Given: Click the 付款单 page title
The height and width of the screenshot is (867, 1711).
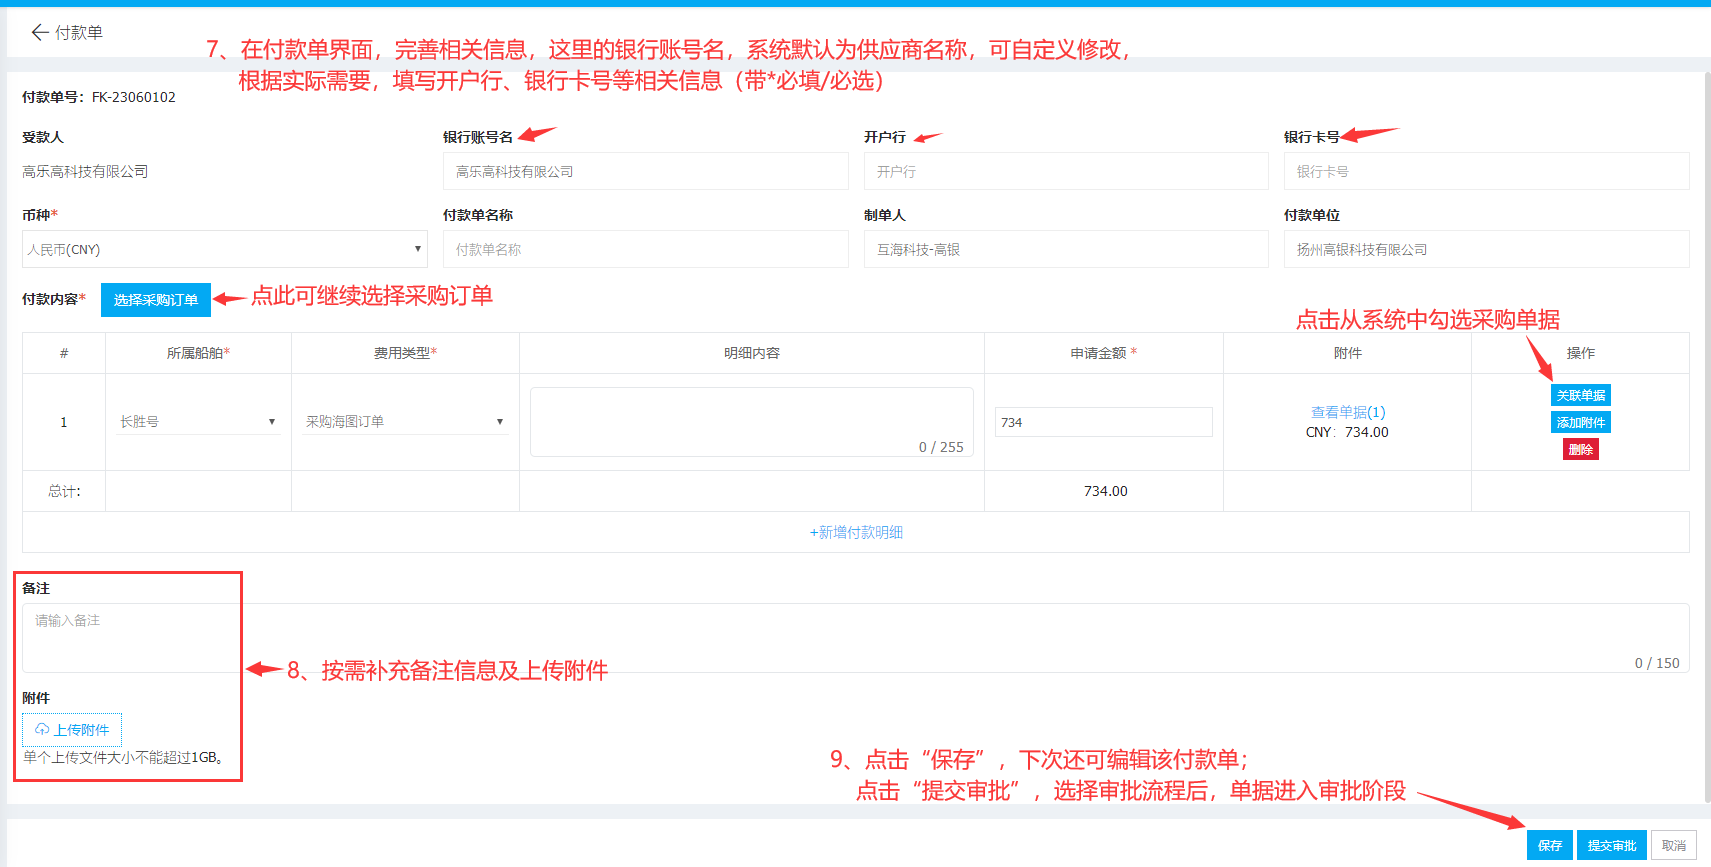Looking at the screenshot, I should tap(79, 32).
